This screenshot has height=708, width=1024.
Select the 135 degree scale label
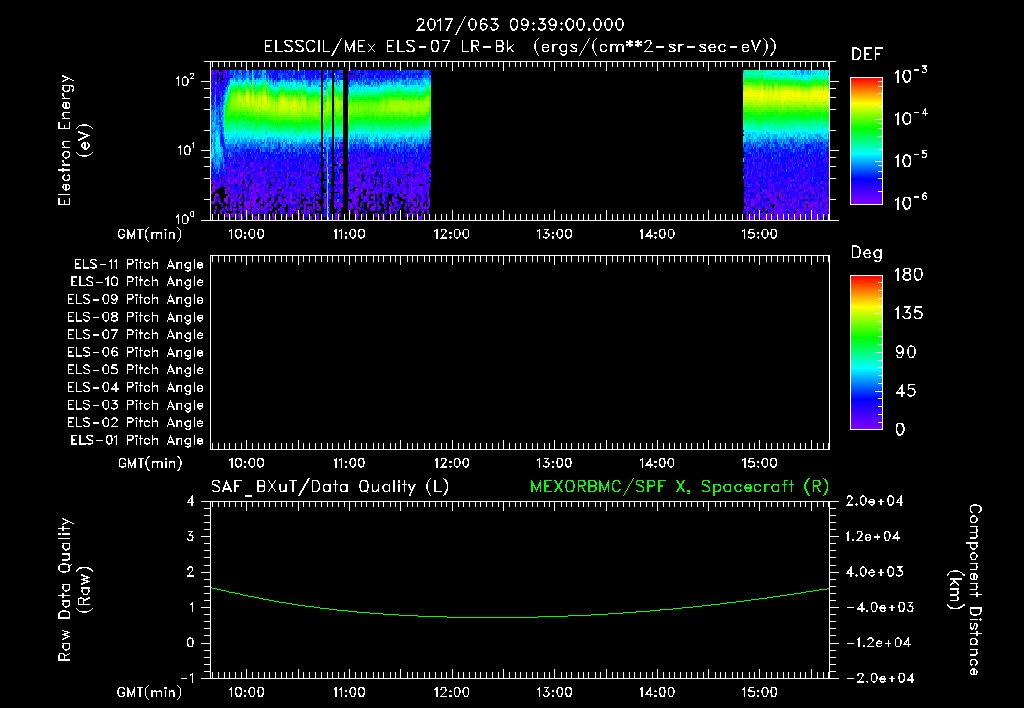908,314
